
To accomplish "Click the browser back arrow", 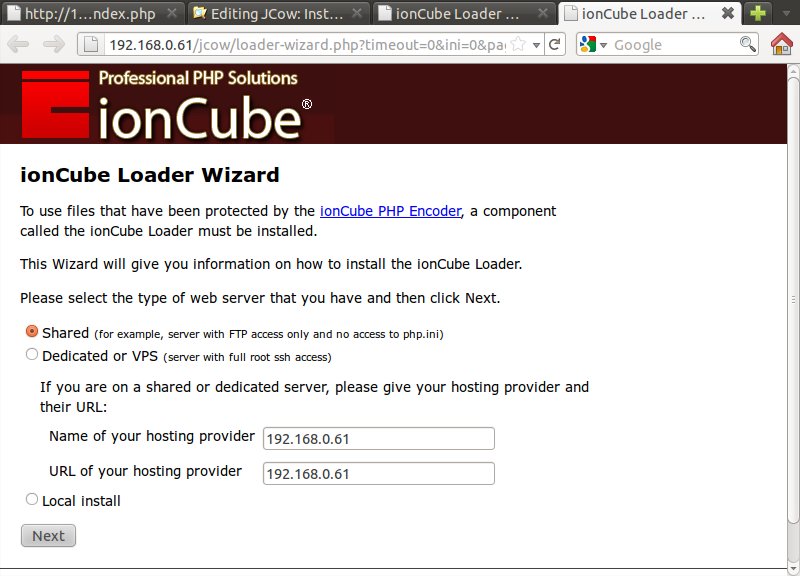I will click(18, 45).
